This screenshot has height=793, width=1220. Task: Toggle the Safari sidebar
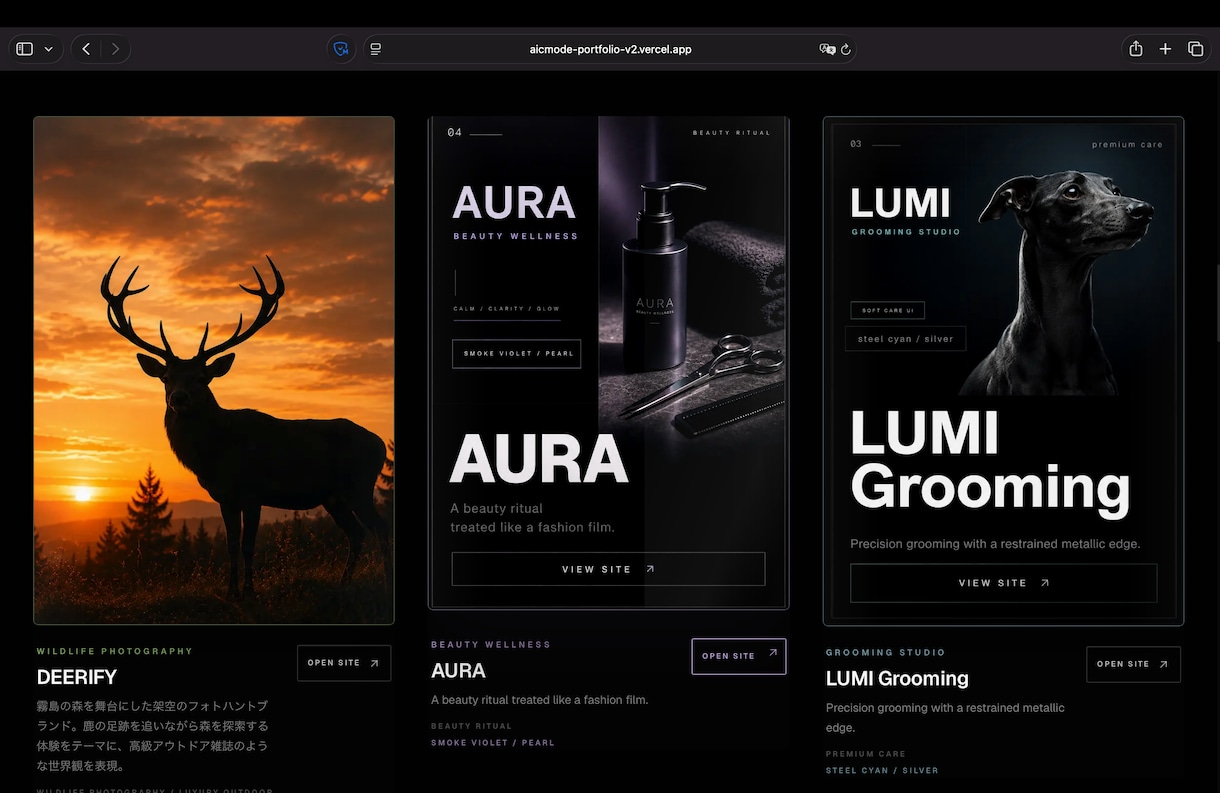(x=25, y=49)
